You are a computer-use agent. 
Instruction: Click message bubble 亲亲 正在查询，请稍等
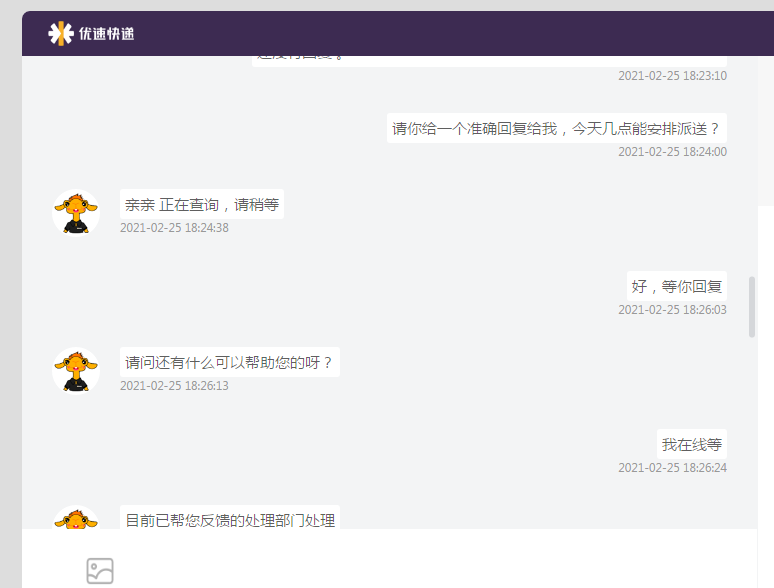point(202,204)
